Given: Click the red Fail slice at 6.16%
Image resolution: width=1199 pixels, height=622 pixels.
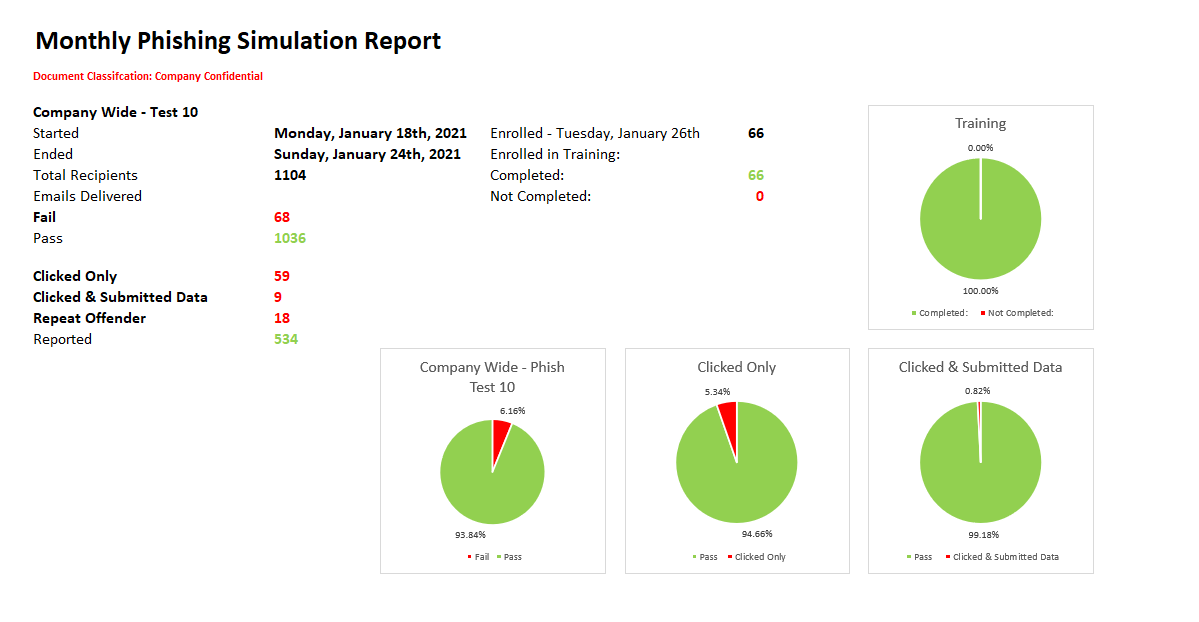Looking at the screenshot, I should (x=501, y=440).
